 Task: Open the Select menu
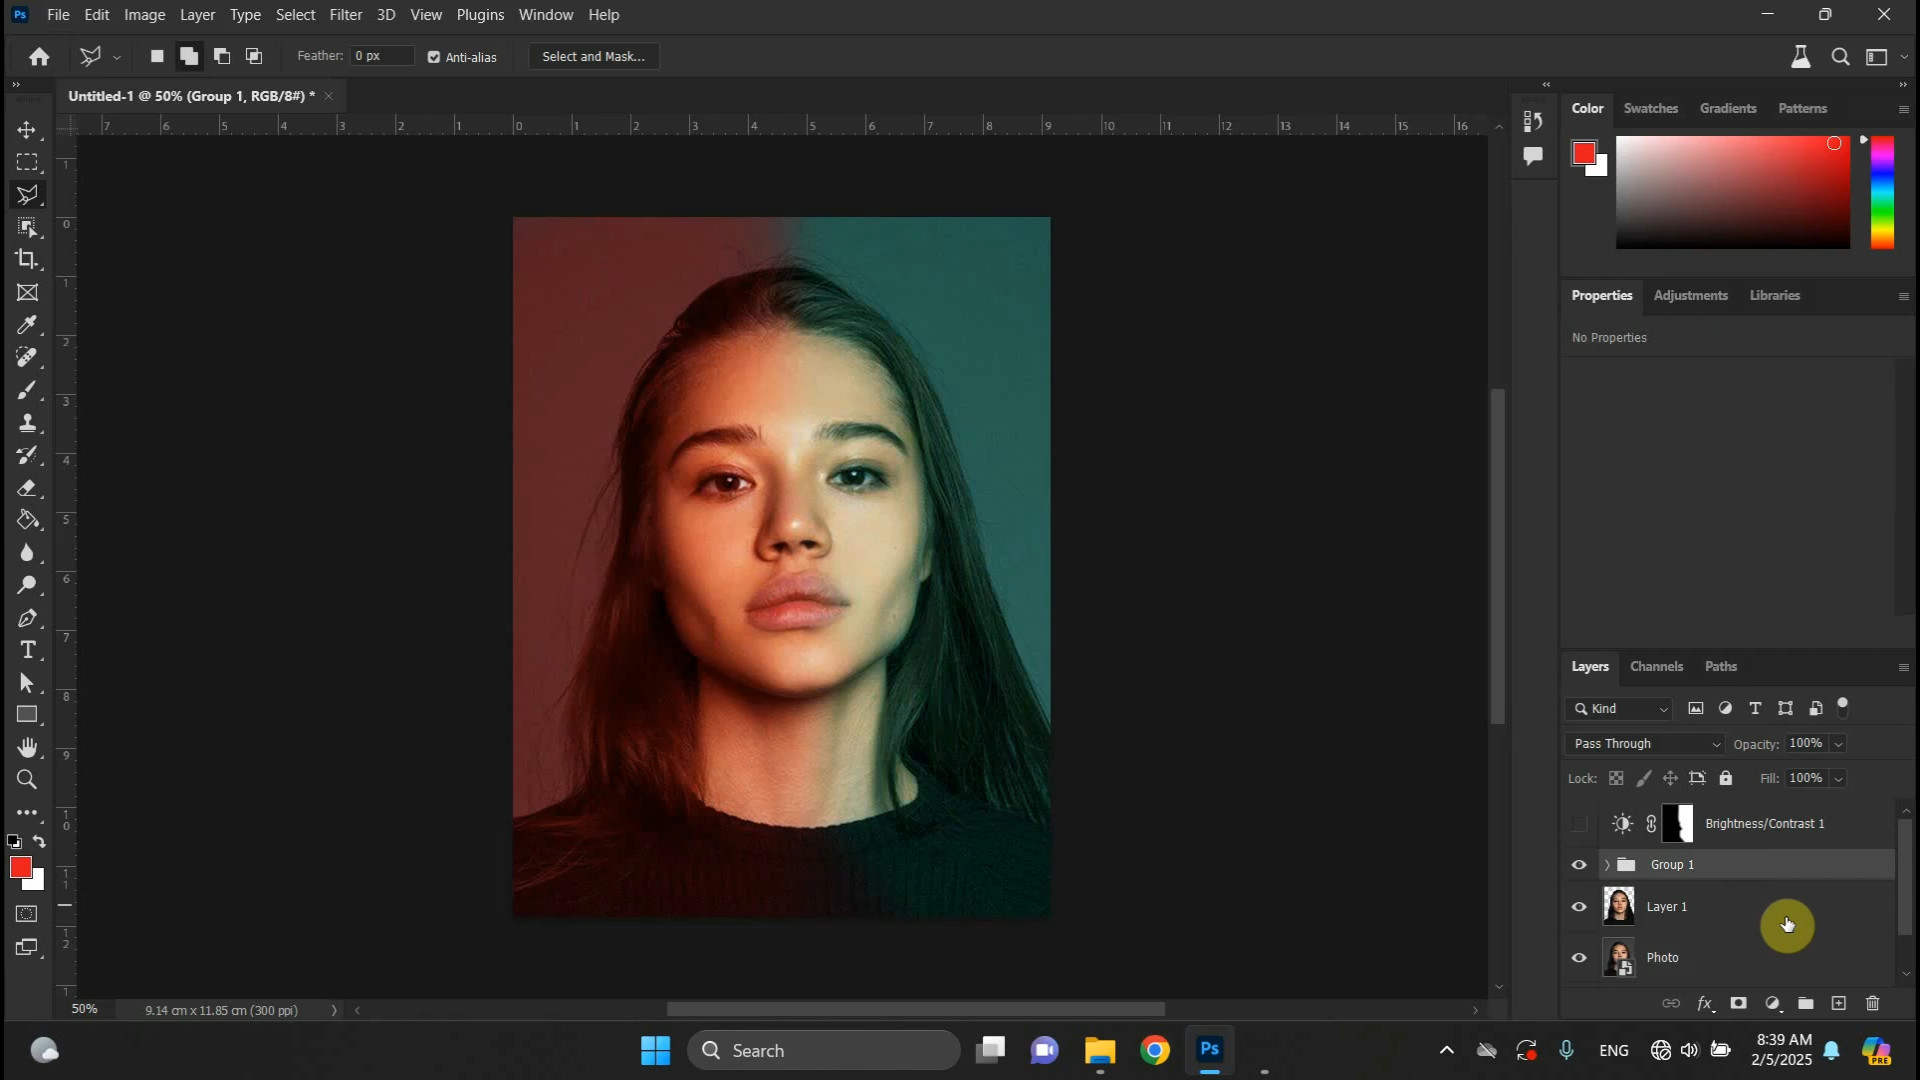click(x=295, y=15)
